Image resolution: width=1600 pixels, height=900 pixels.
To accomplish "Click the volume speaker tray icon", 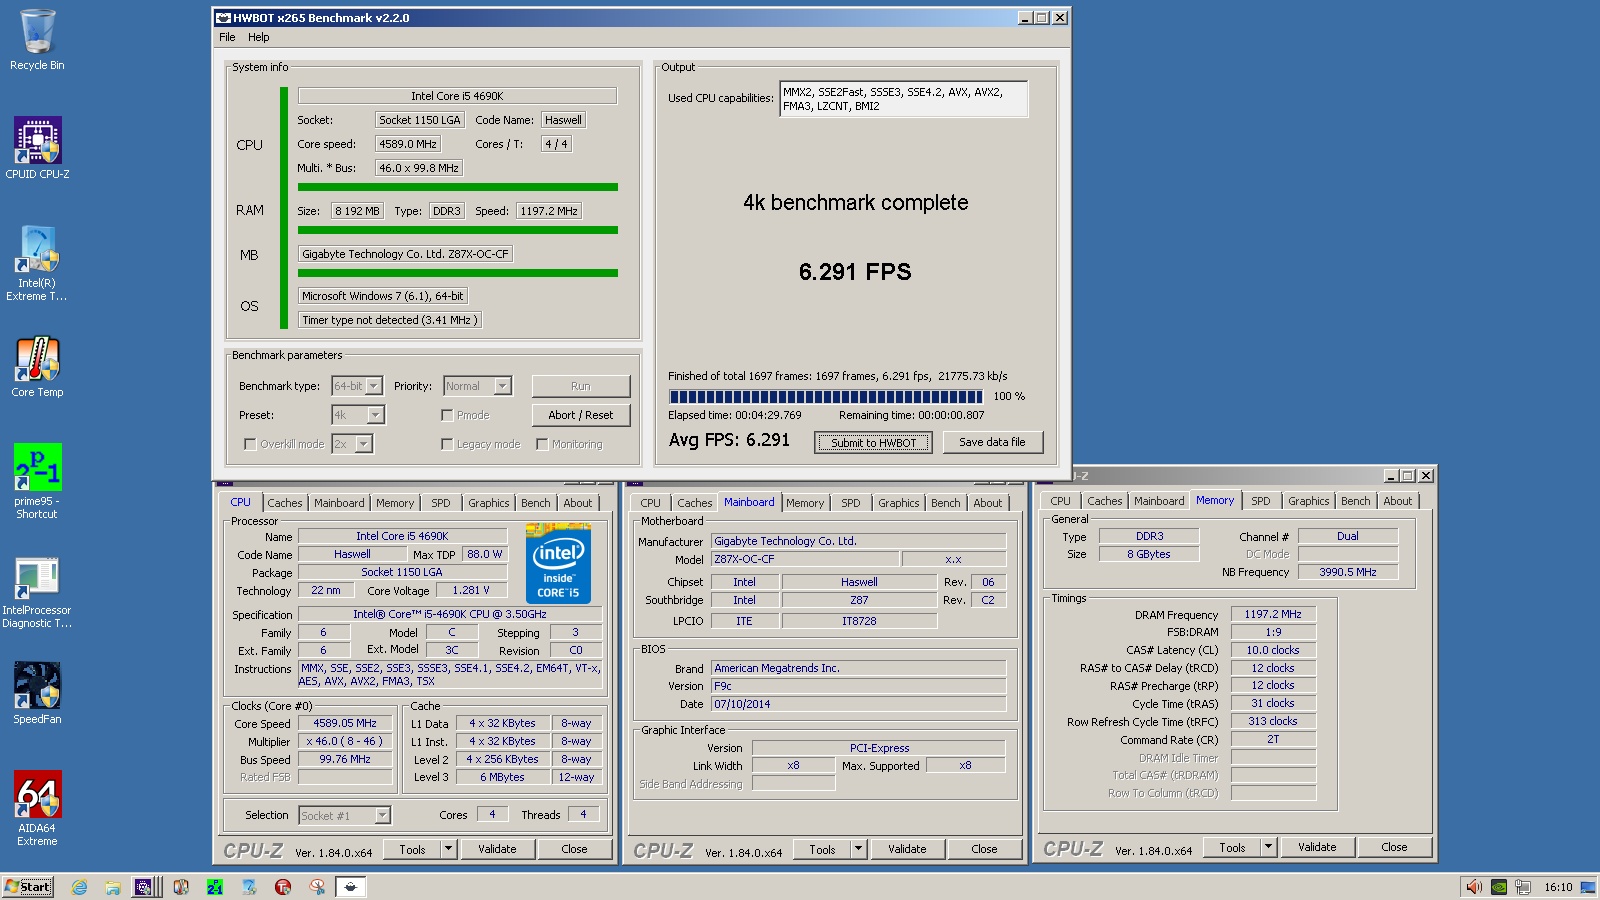I will click(1473, 887).
